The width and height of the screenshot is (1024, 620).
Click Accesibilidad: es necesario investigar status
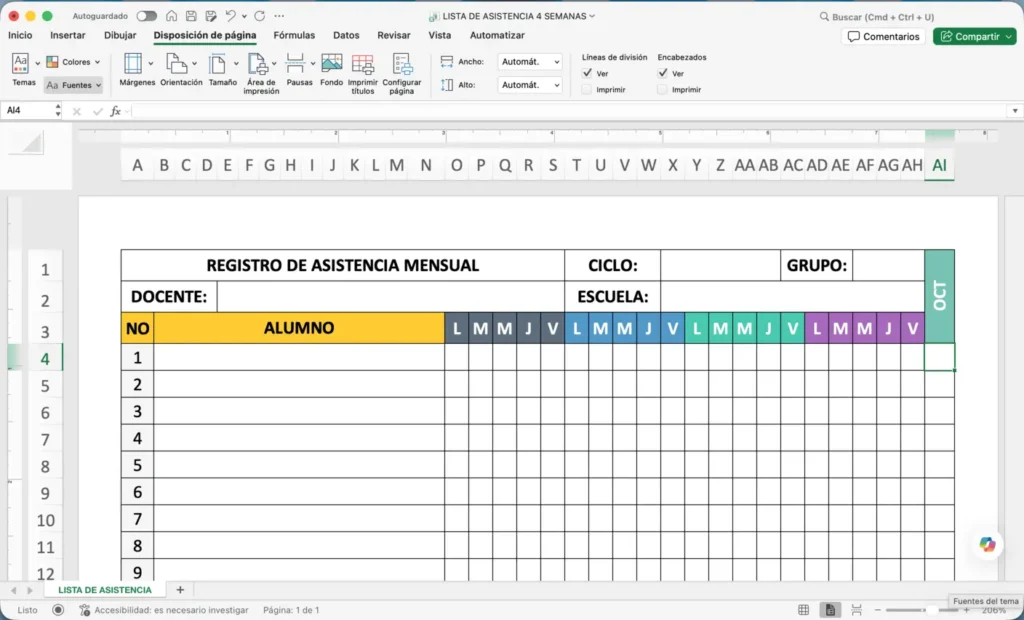[165, 610]
